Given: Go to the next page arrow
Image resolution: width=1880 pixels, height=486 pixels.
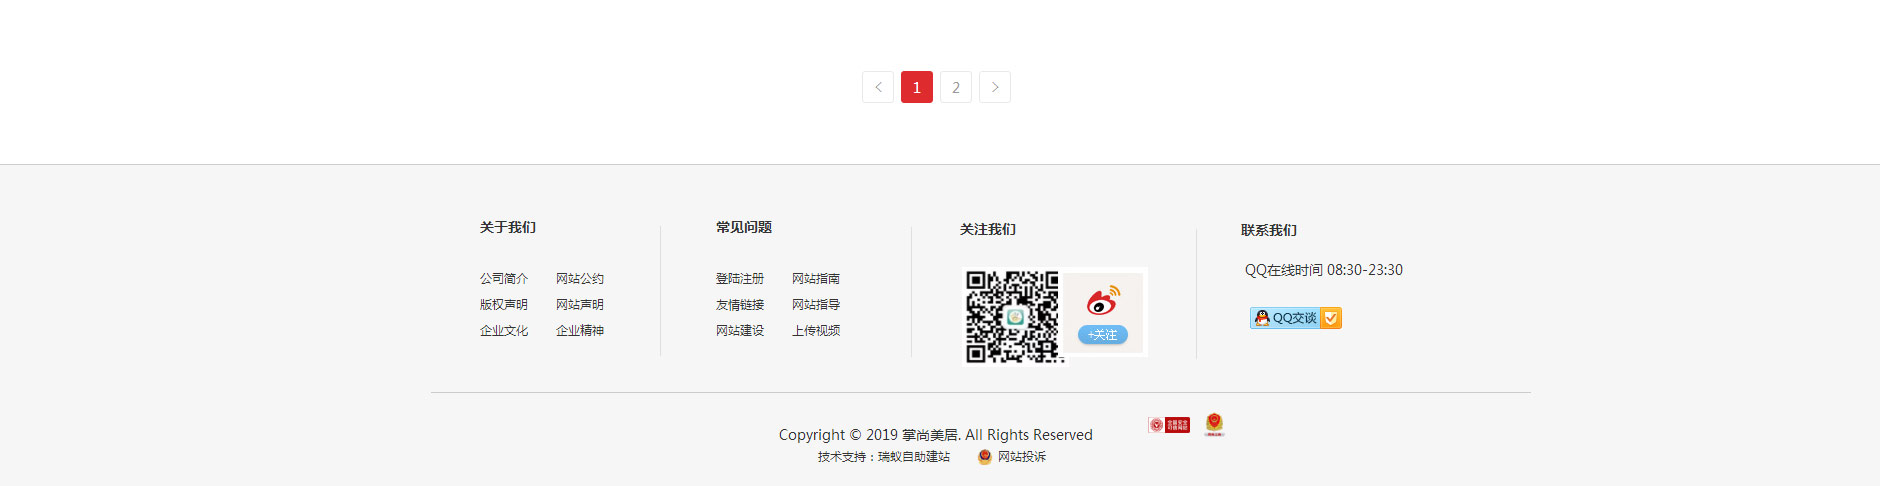Looking at the screenshot, I should (995, 87).
